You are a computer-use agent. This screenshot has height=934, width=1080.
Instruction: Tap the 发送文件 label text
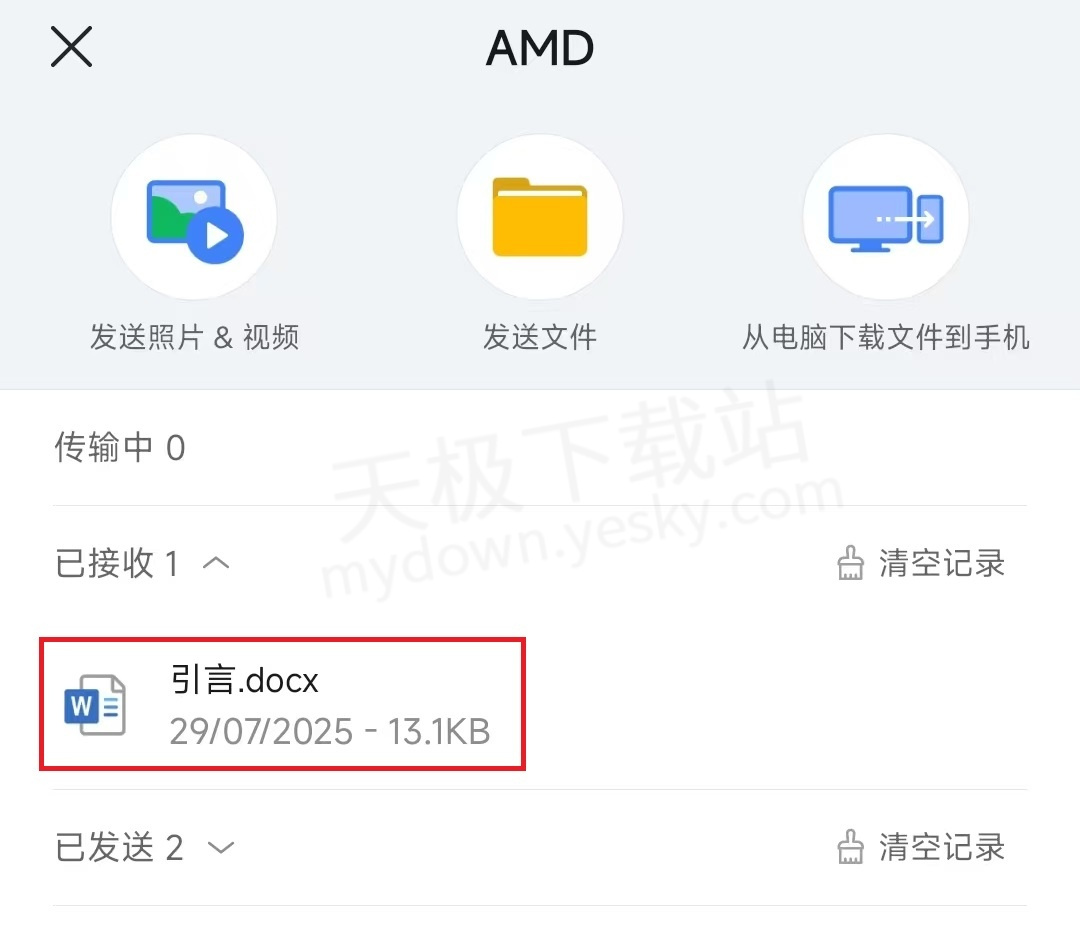coord(540,337)
